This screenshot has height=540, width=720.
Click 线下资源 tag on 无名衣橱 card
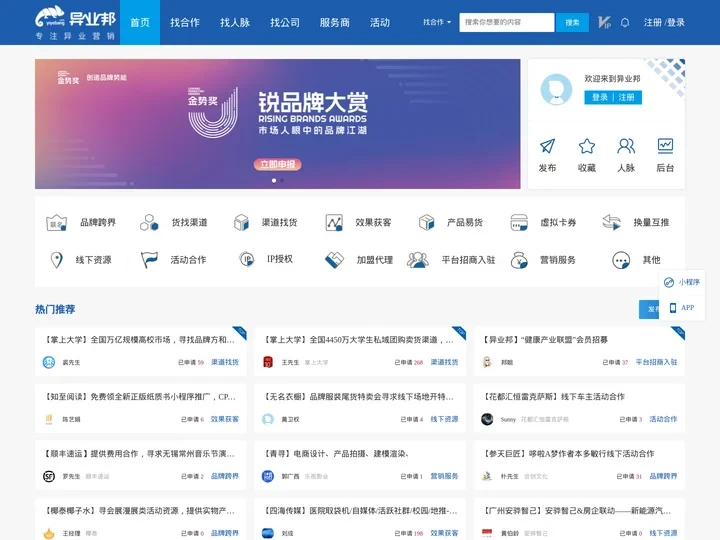(444, 419)
